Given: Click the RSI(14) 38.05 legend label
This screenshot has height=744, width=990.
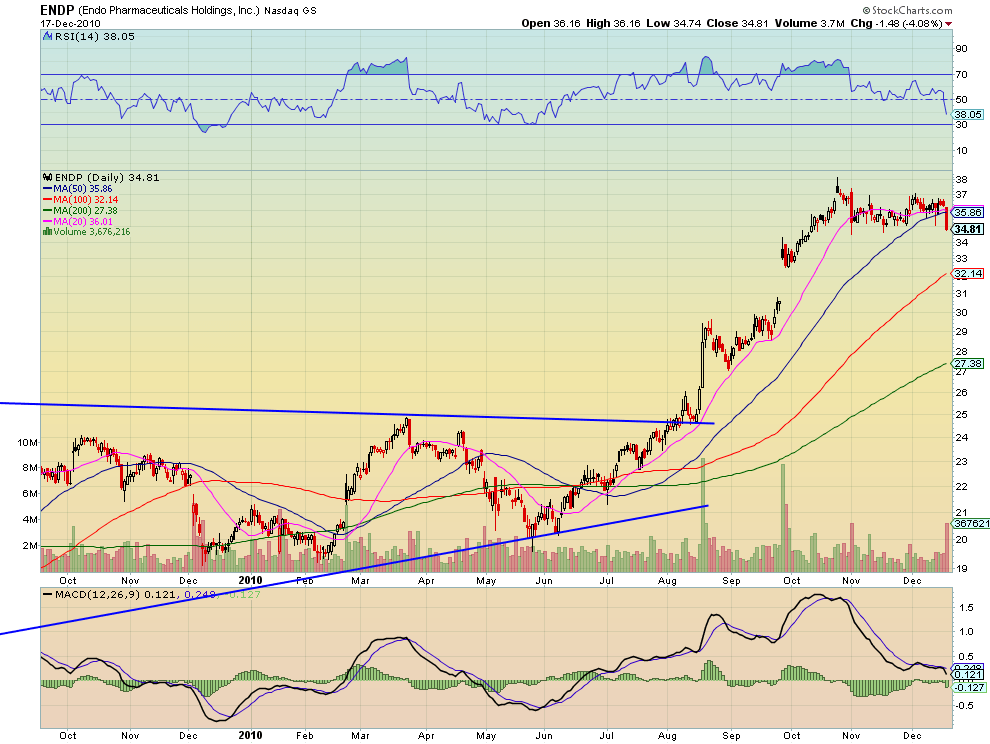Looking at the screenshot, I should [95, 37].
